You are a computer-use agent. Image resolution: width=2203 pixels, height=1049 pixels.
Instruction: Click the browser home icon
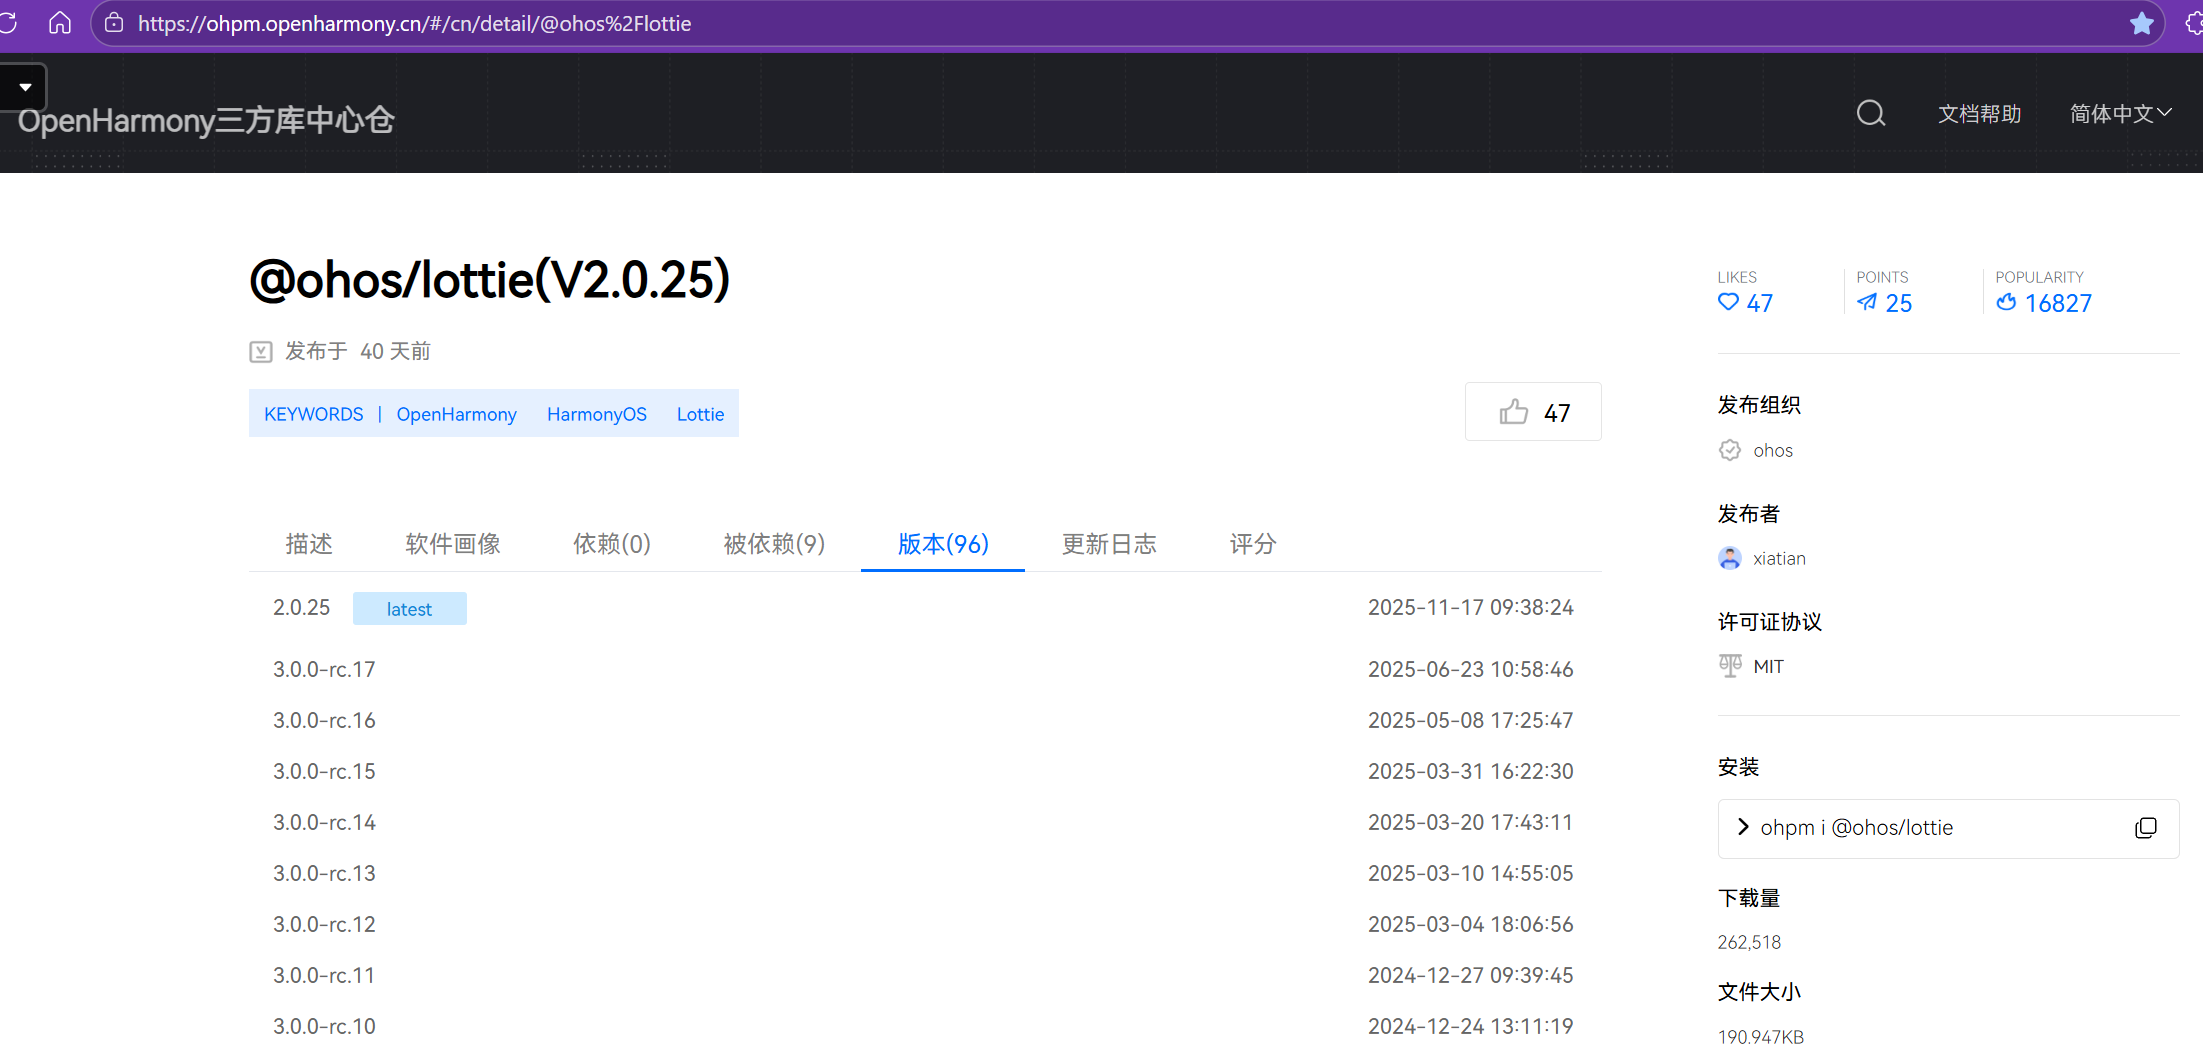pos(60,23)
